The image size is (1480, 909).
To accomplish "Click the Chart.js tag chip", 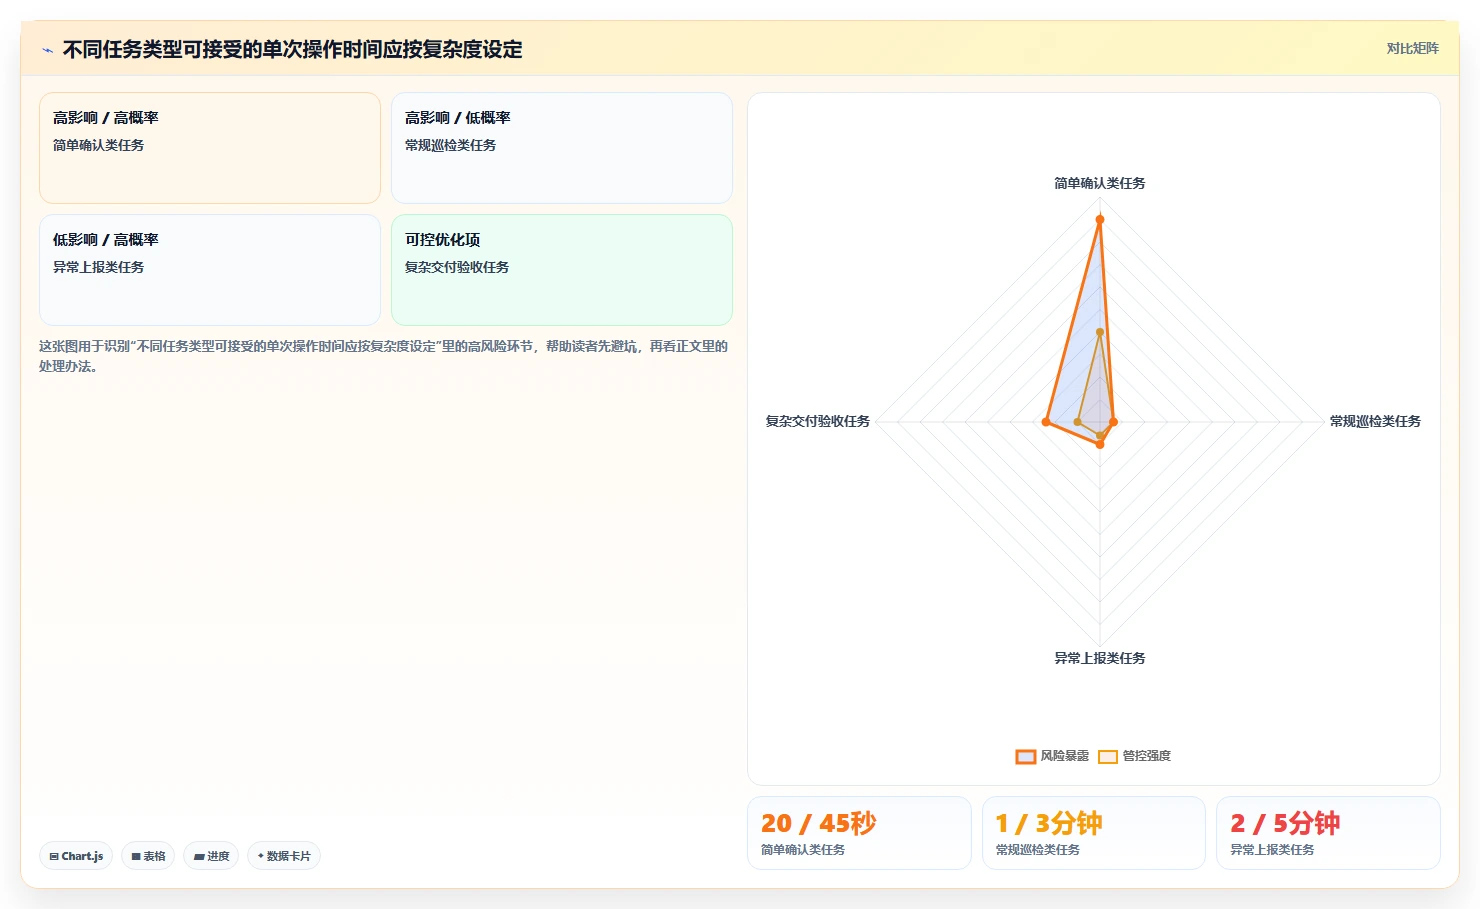I will click(x=76, y=856).
